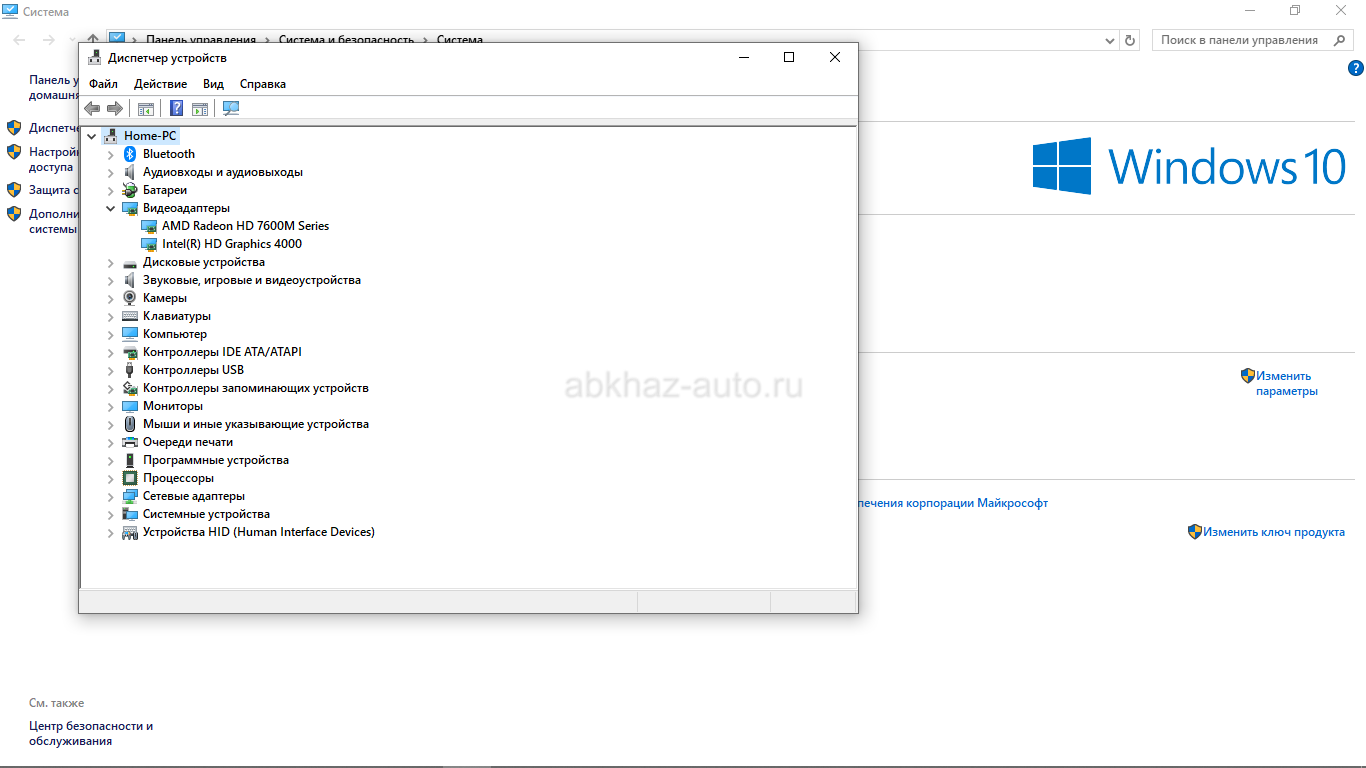The height and width of the screenshot is (768, 1366).
Task: Select AMD Radeon HD 7600M Series adapter
Action: (x=245, y=226)
